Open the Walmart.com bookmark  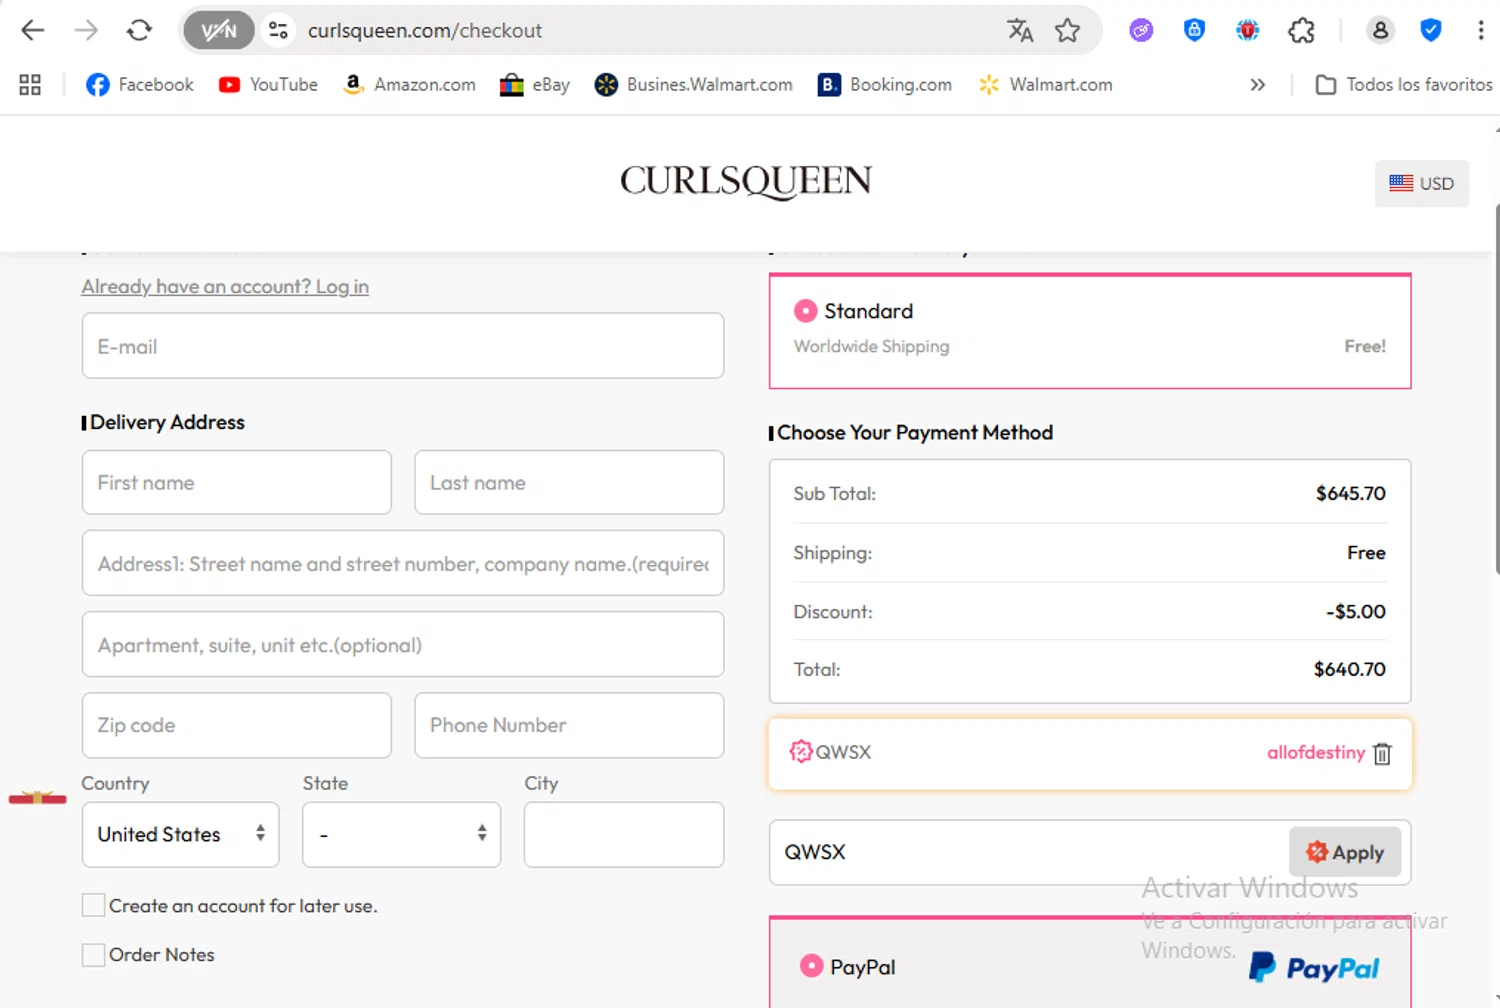[1046, 85]
